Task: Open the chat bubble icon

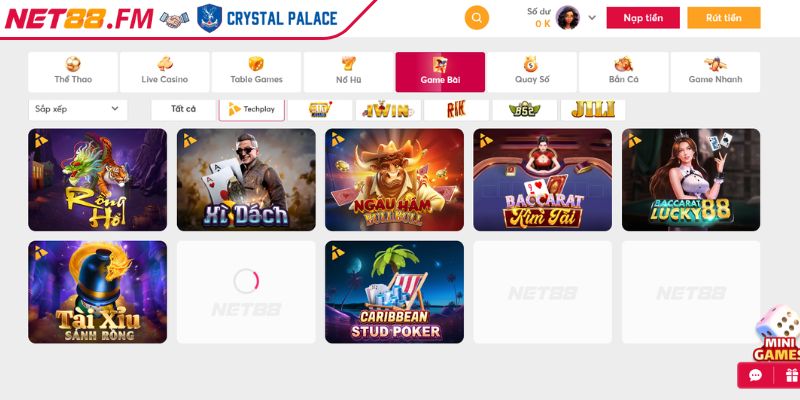Action: 755,376
